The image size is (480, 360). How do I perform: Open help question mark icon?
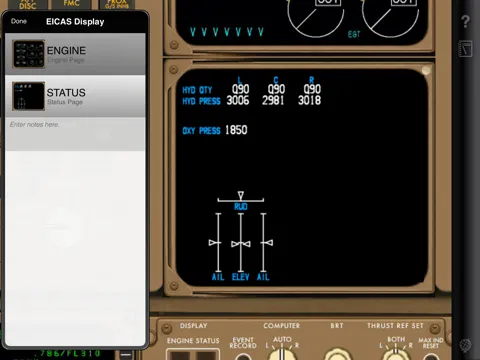pos(466,21)
